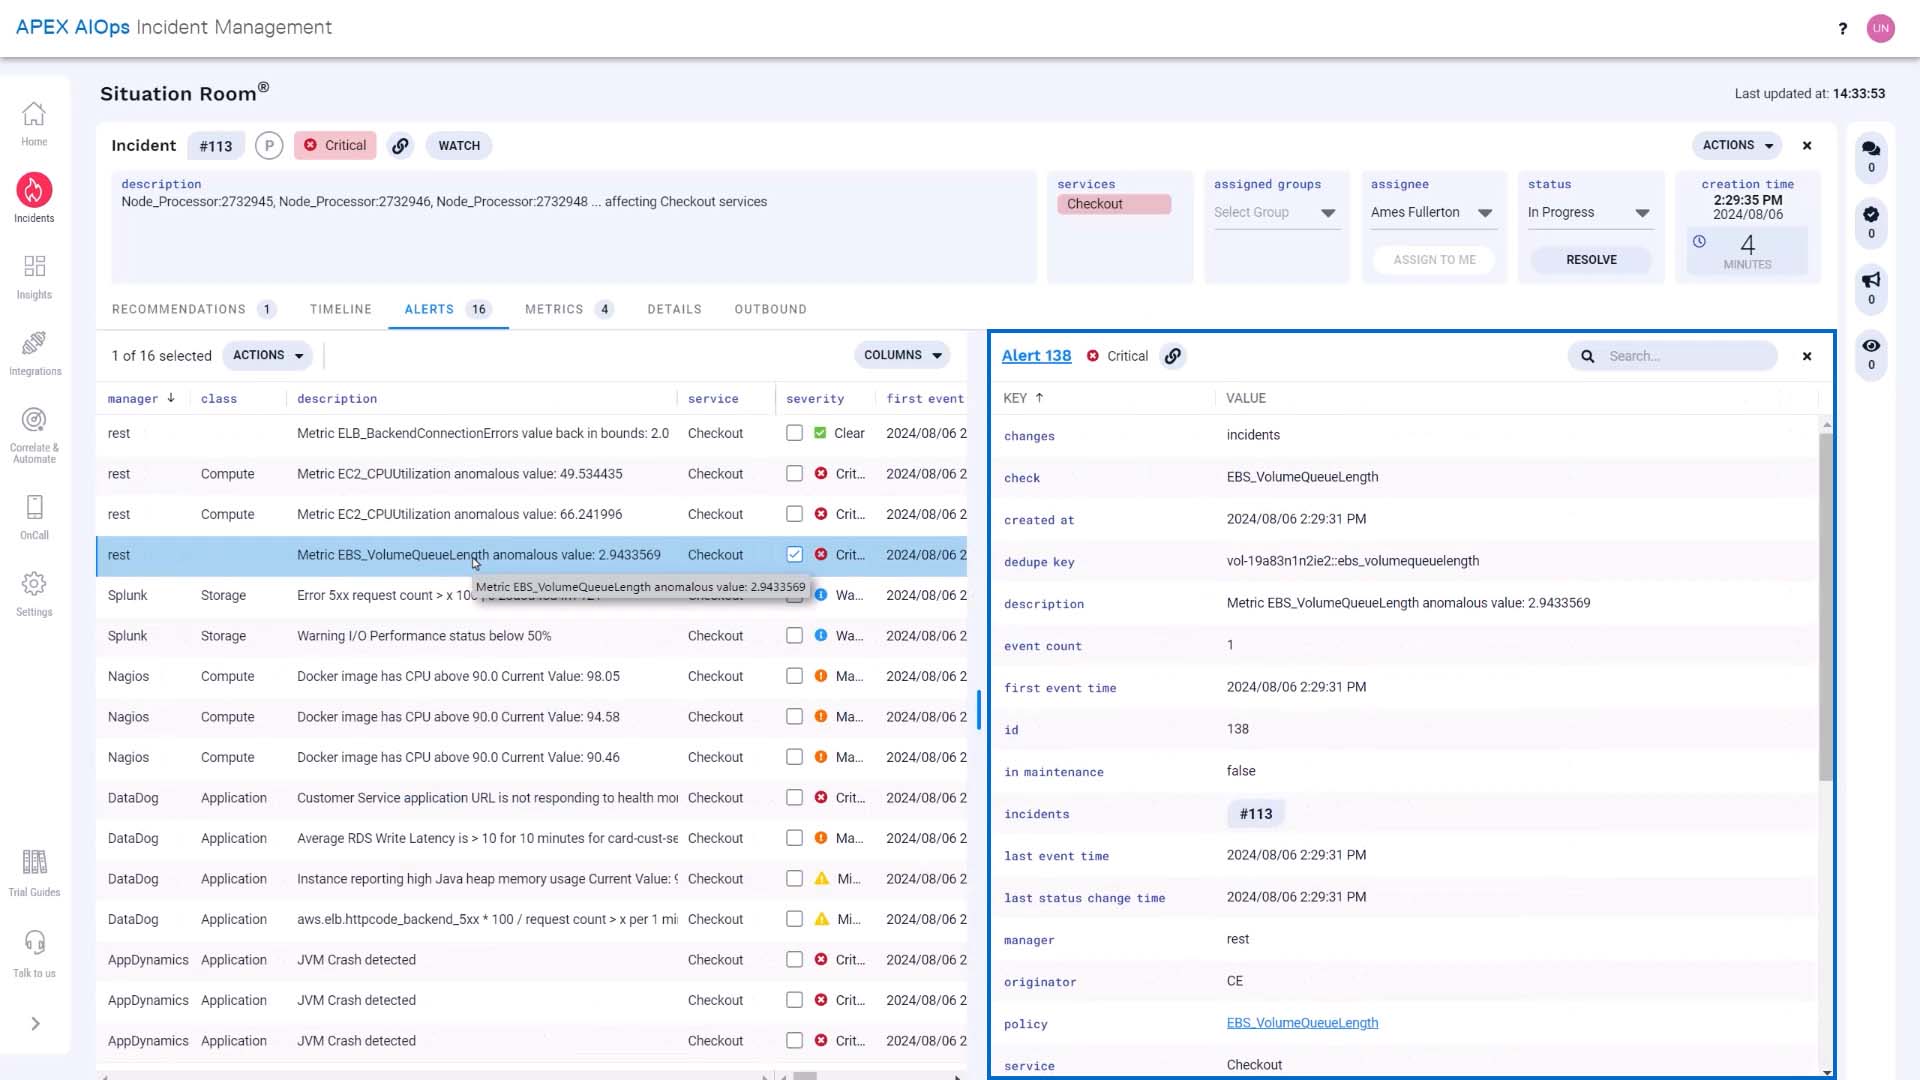
Task: Open Correlate & Automate sidebar icon
Action: [34, 420]
